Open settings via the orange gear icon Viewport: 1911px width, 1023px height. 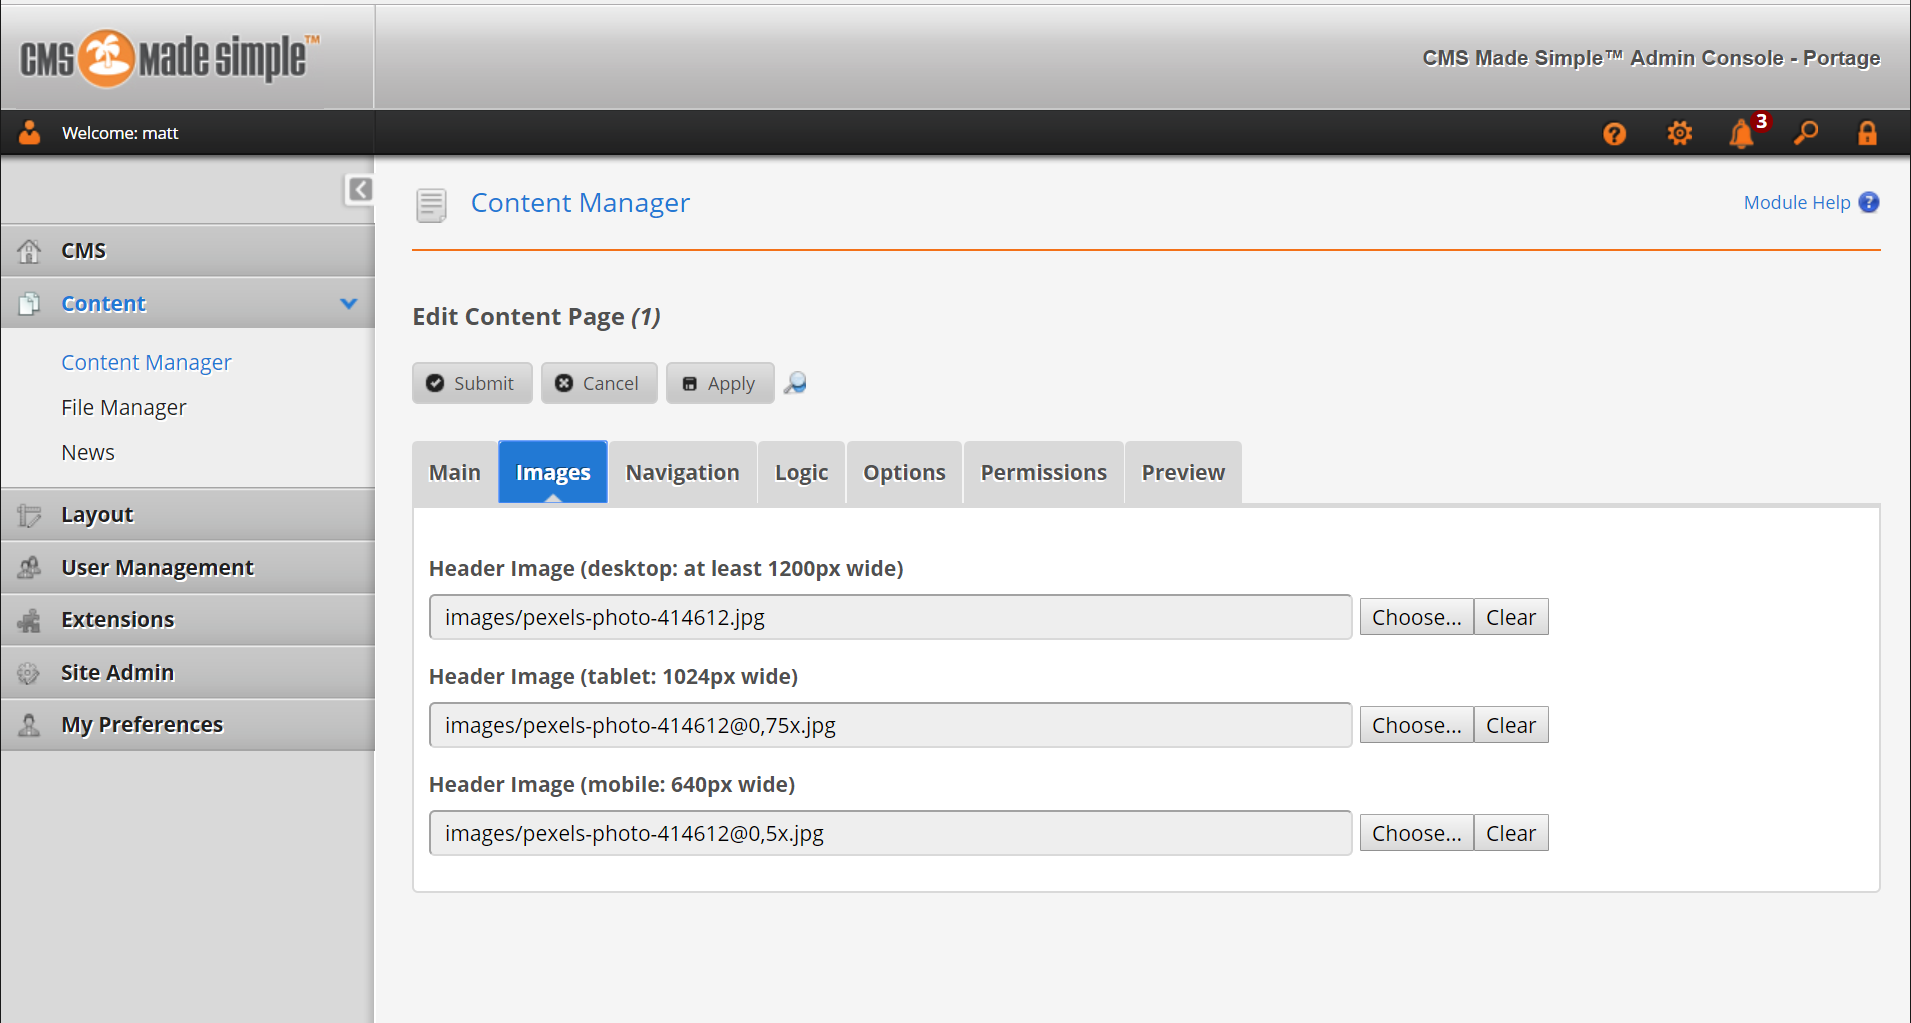(1679, 133)
